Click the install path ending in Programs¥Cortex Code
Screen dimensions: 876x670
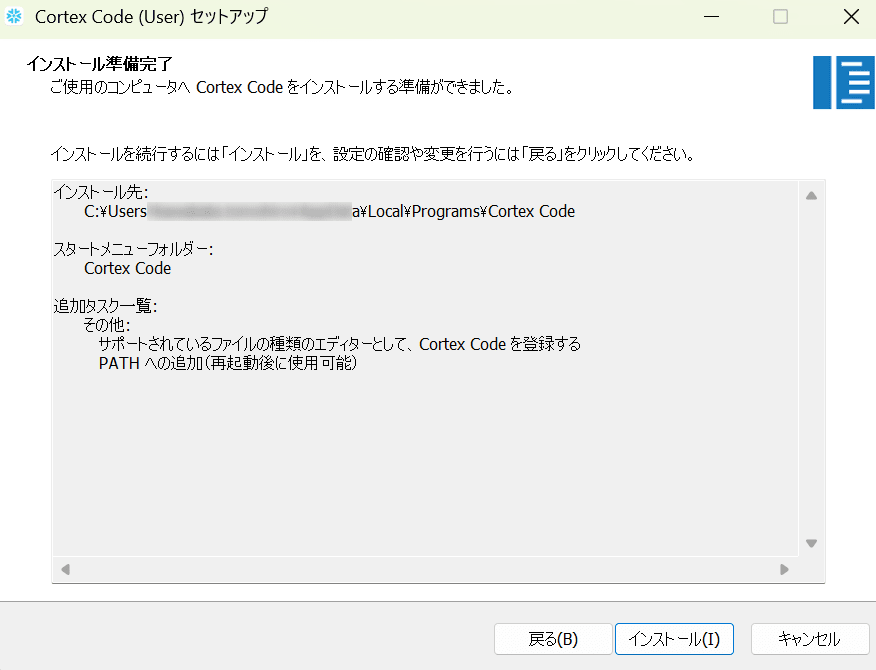[330, 211]
